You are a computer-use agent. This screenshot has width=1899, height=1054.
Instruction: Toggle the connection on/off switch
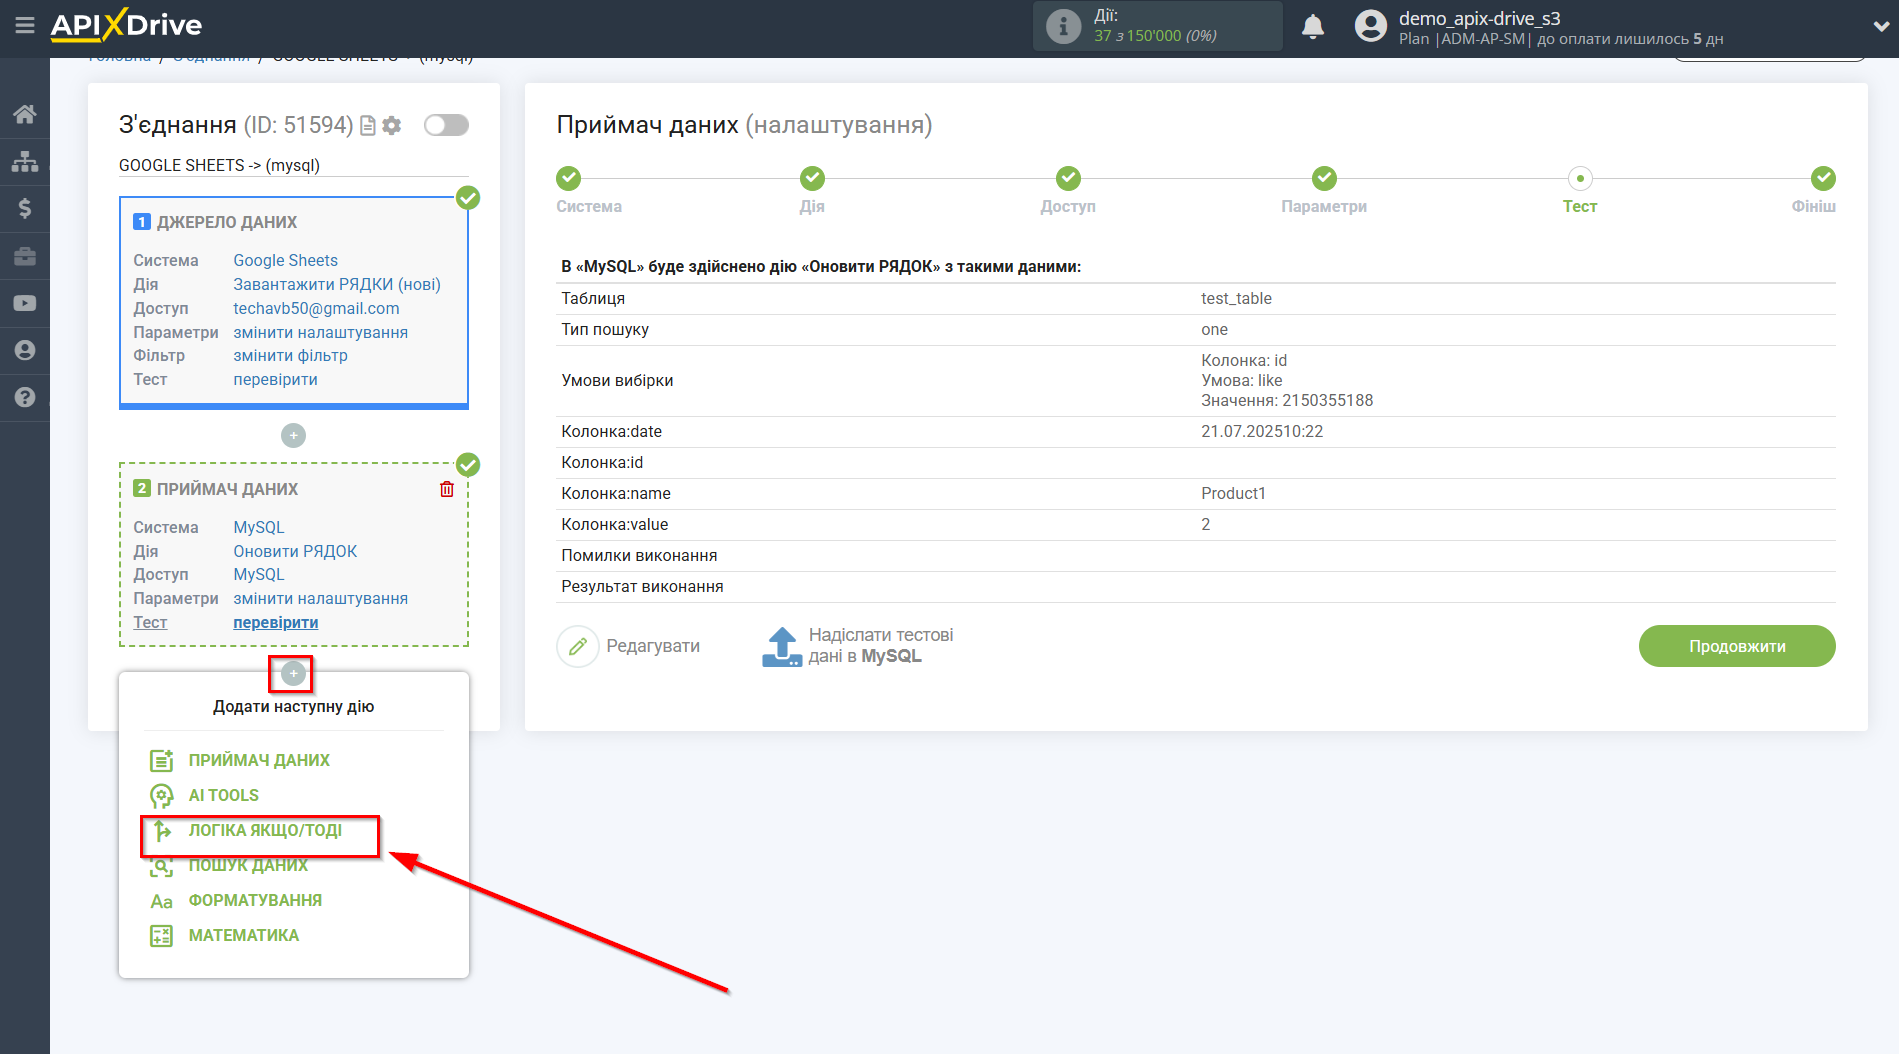click(x=446, y=125)
